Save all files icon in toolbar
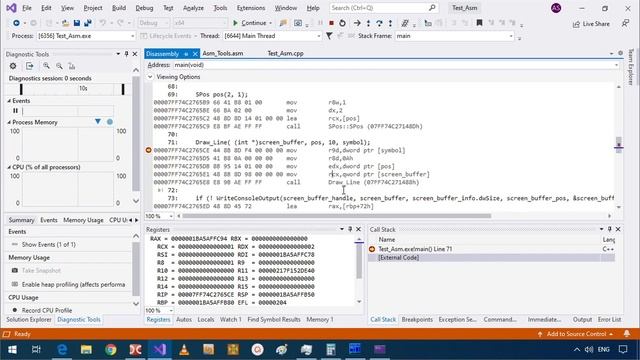Viewport: 640px width, 360px height. point(88,23)
